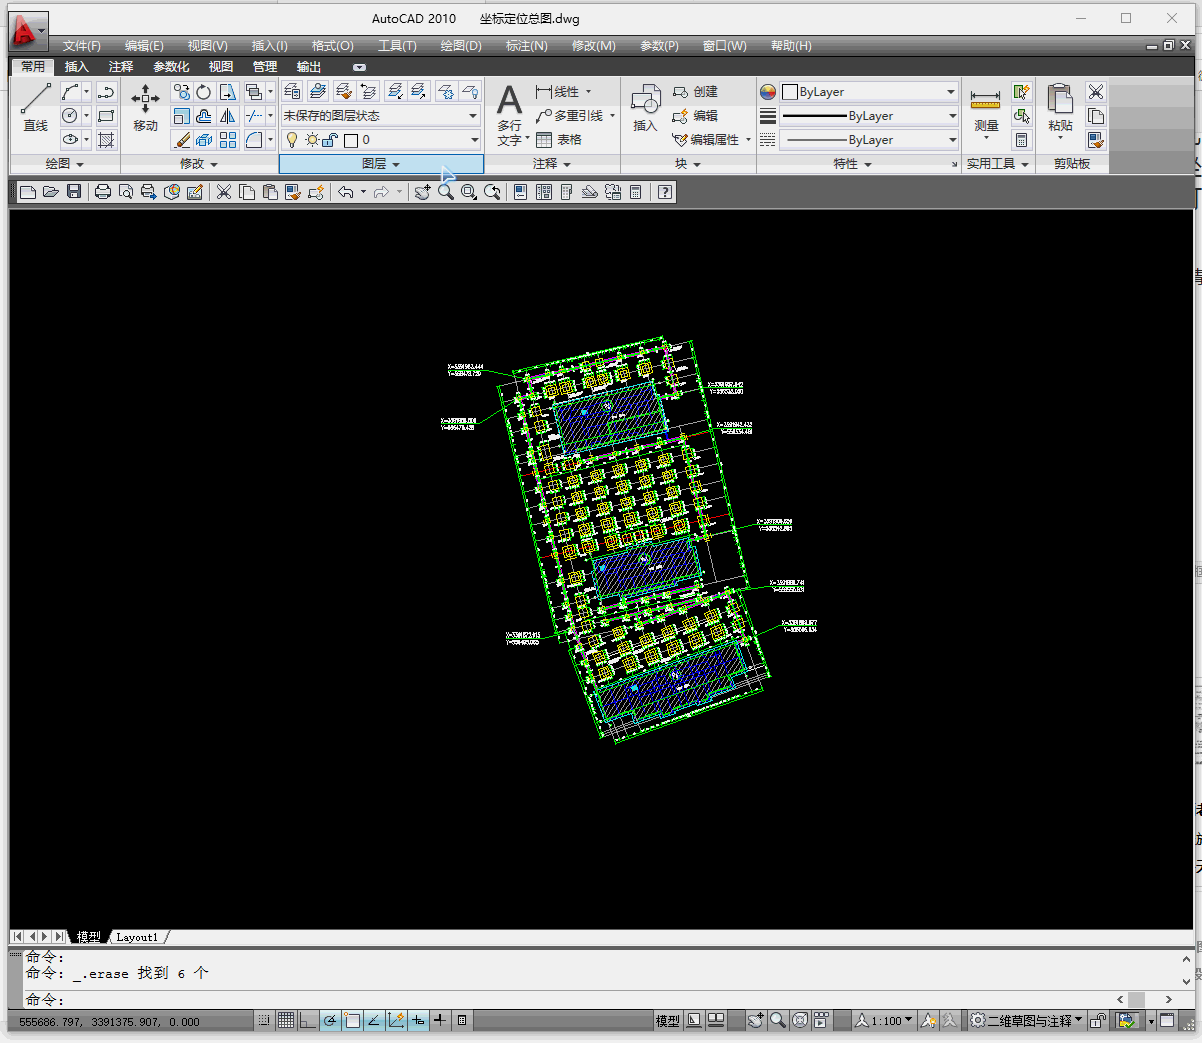1202x1043 pixels.
Task: Click the 线性 linear dimension button
Action: pos(563,92)
